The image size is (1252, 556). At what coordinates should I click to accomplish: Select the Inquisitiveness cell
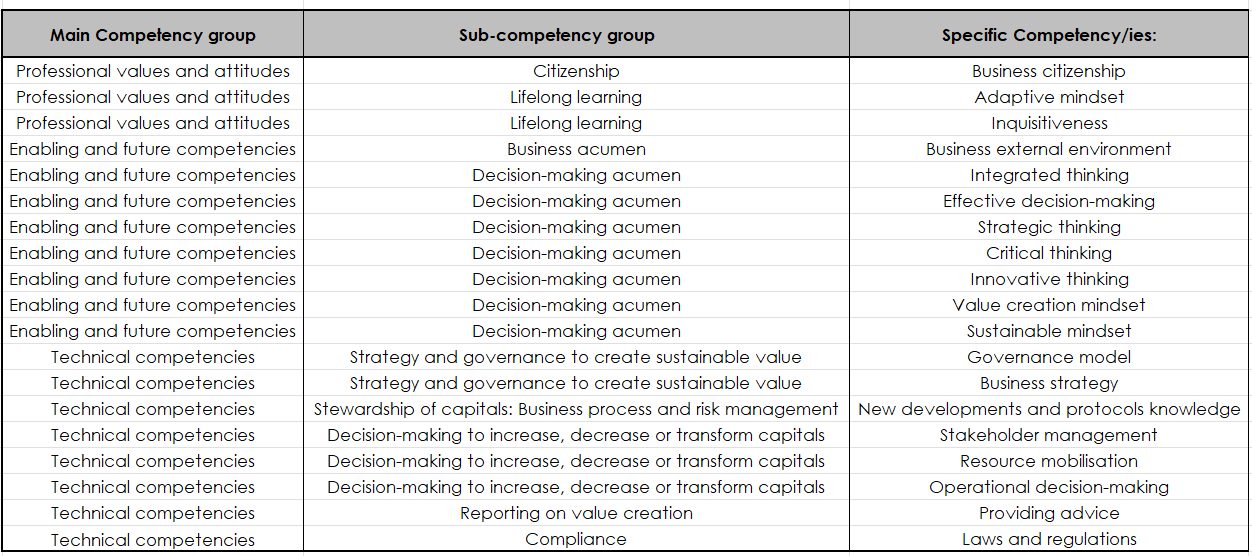coord(1048,123)
